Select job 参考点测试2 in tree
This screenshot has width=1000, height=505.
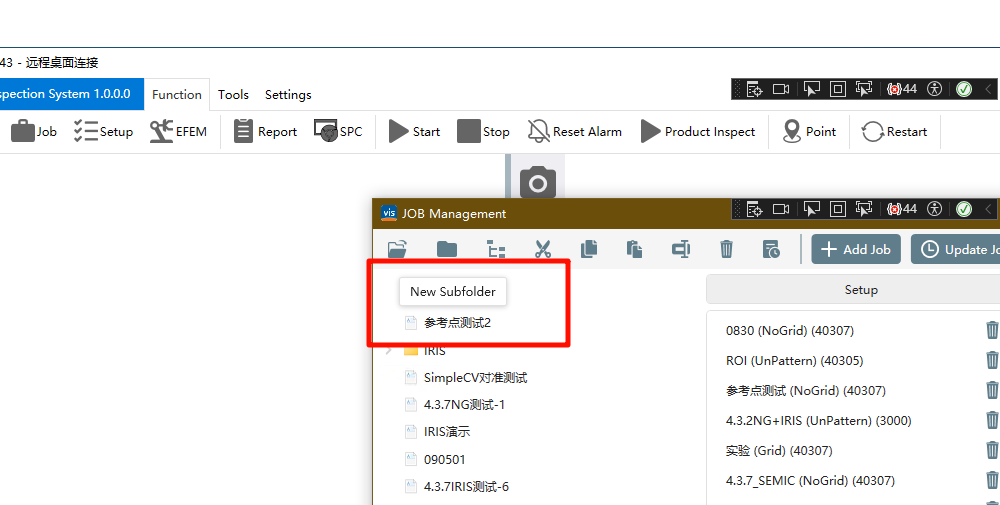[x=457, y=323]
